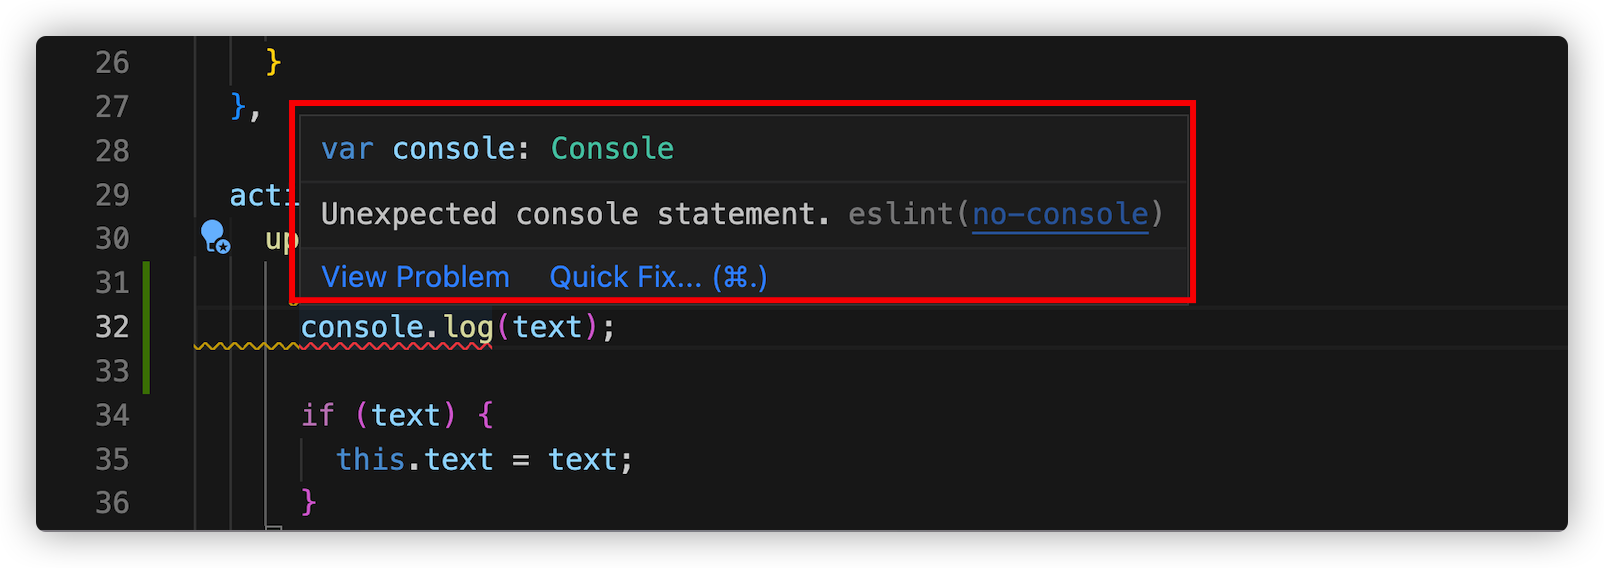Click the green change bar in gutter
Viewport: 1604px width, 568px height.
(x=146, y=327)
